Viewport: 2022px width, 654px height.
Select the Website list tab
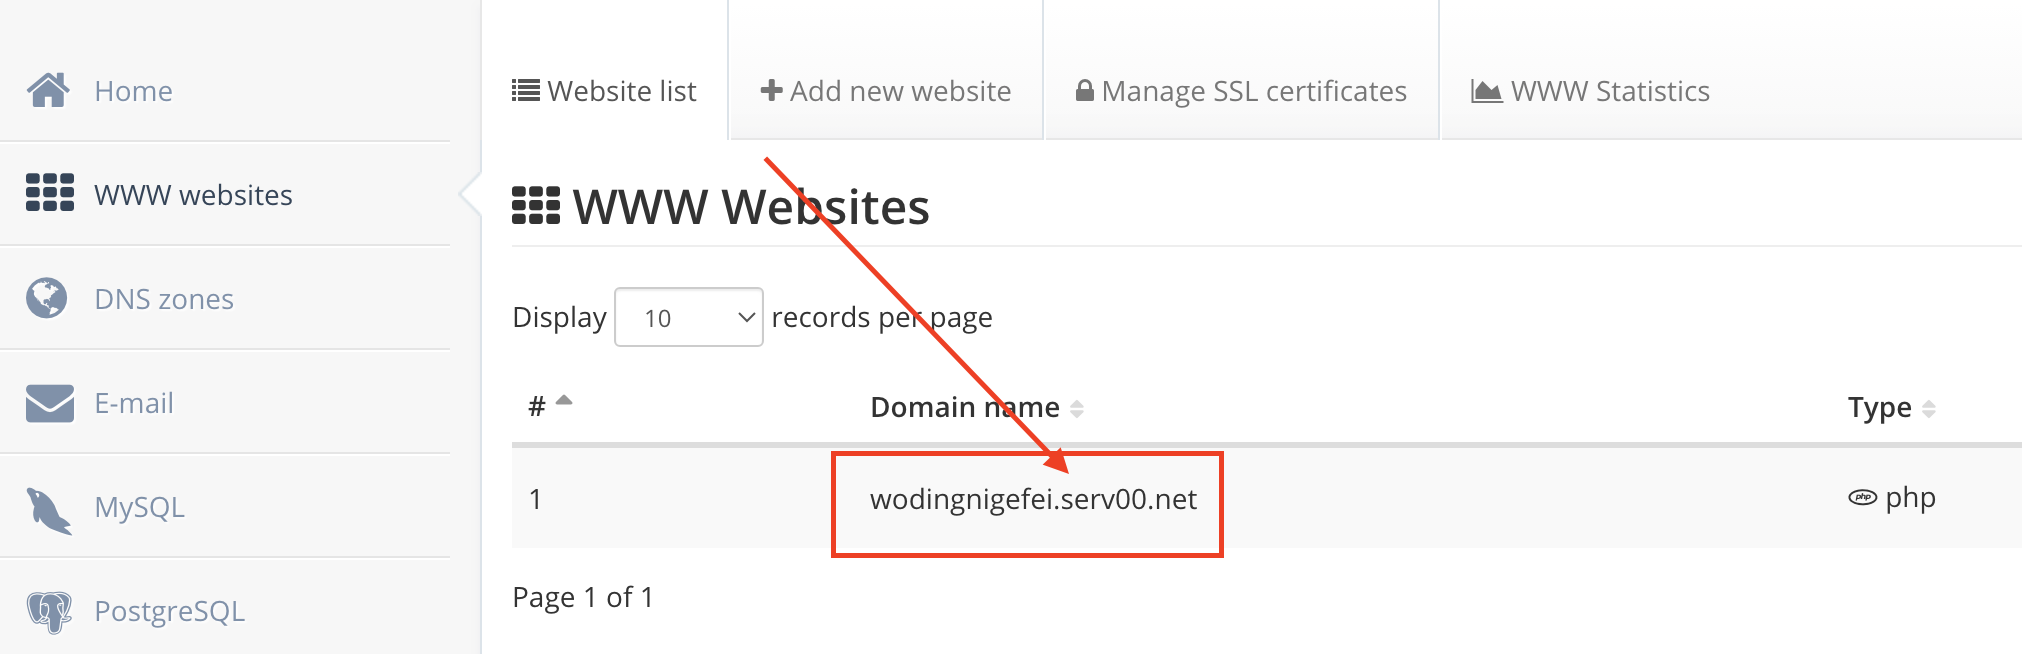604,91
